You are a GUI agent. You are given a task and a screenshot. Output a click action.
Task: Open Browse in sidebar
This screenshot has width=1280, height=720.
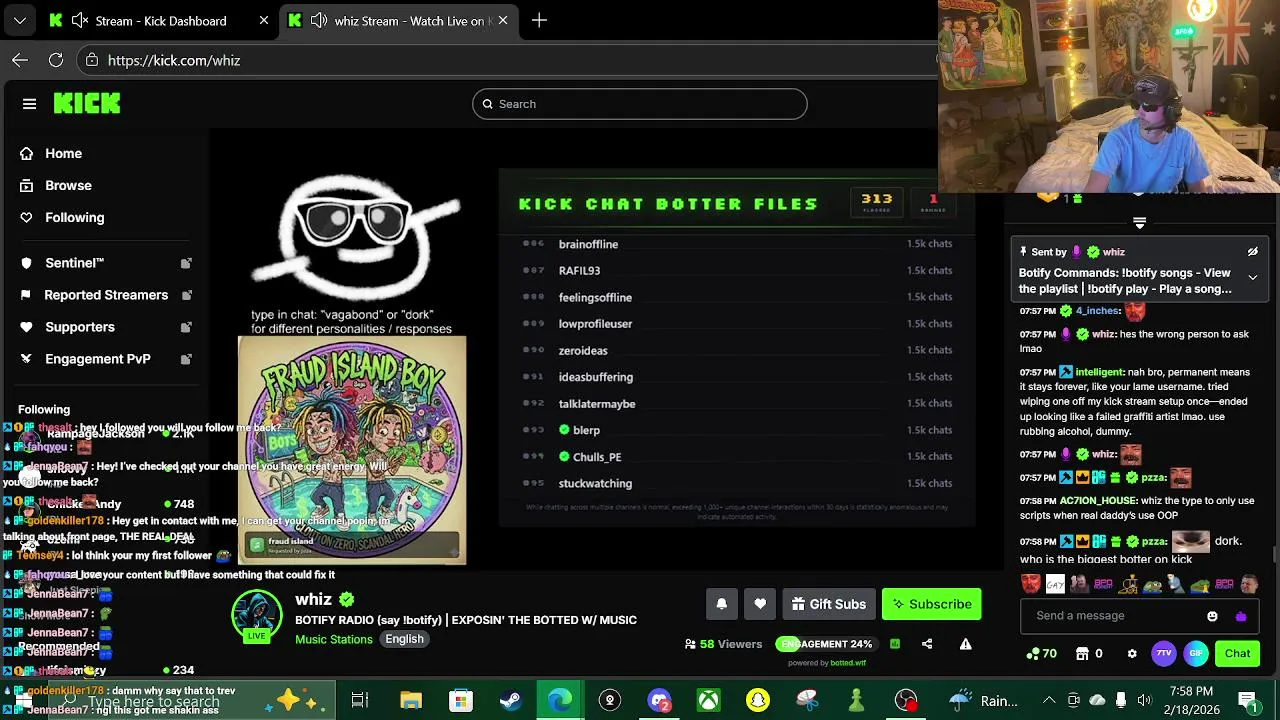point(68,186)
